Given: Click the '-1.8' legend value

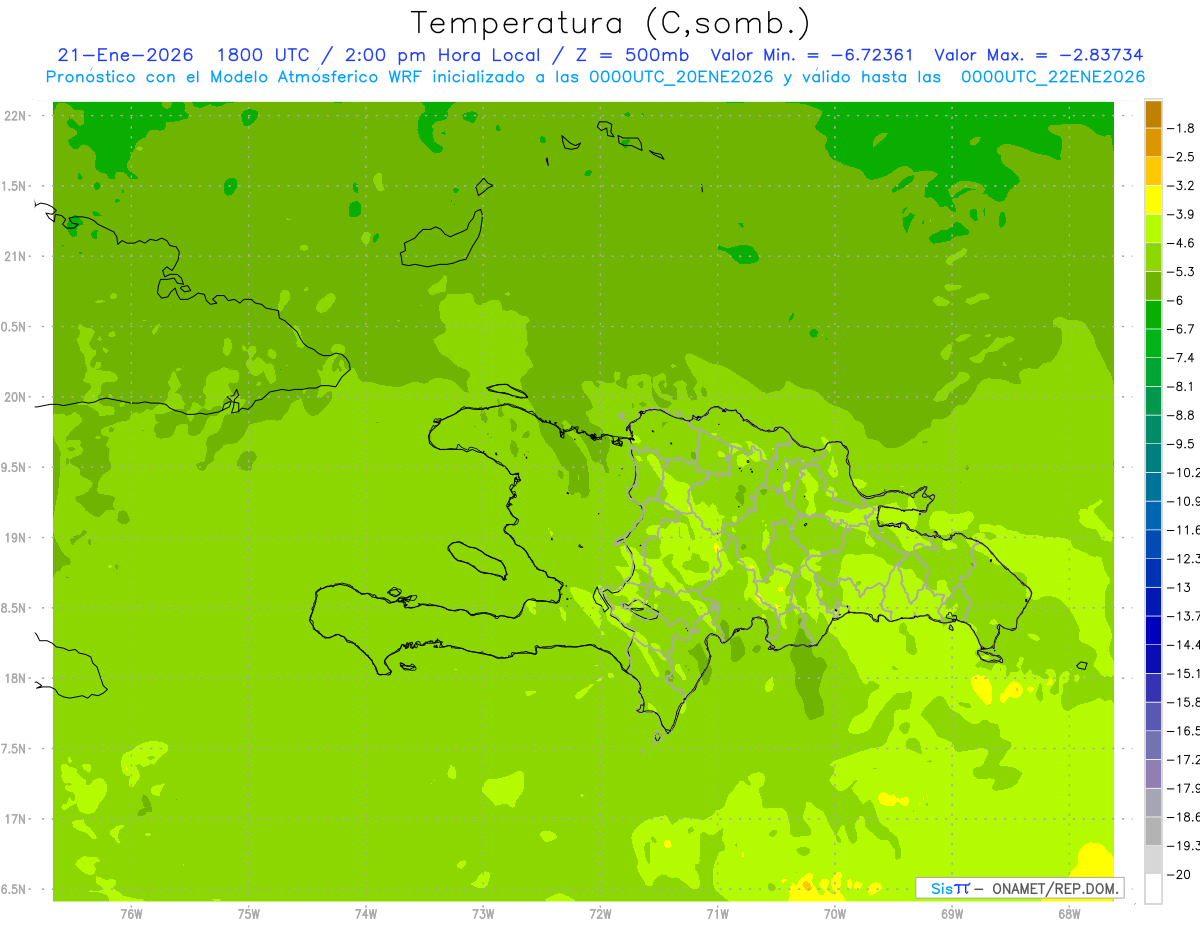Looking at the screenshot, I should coord(1182,128).
